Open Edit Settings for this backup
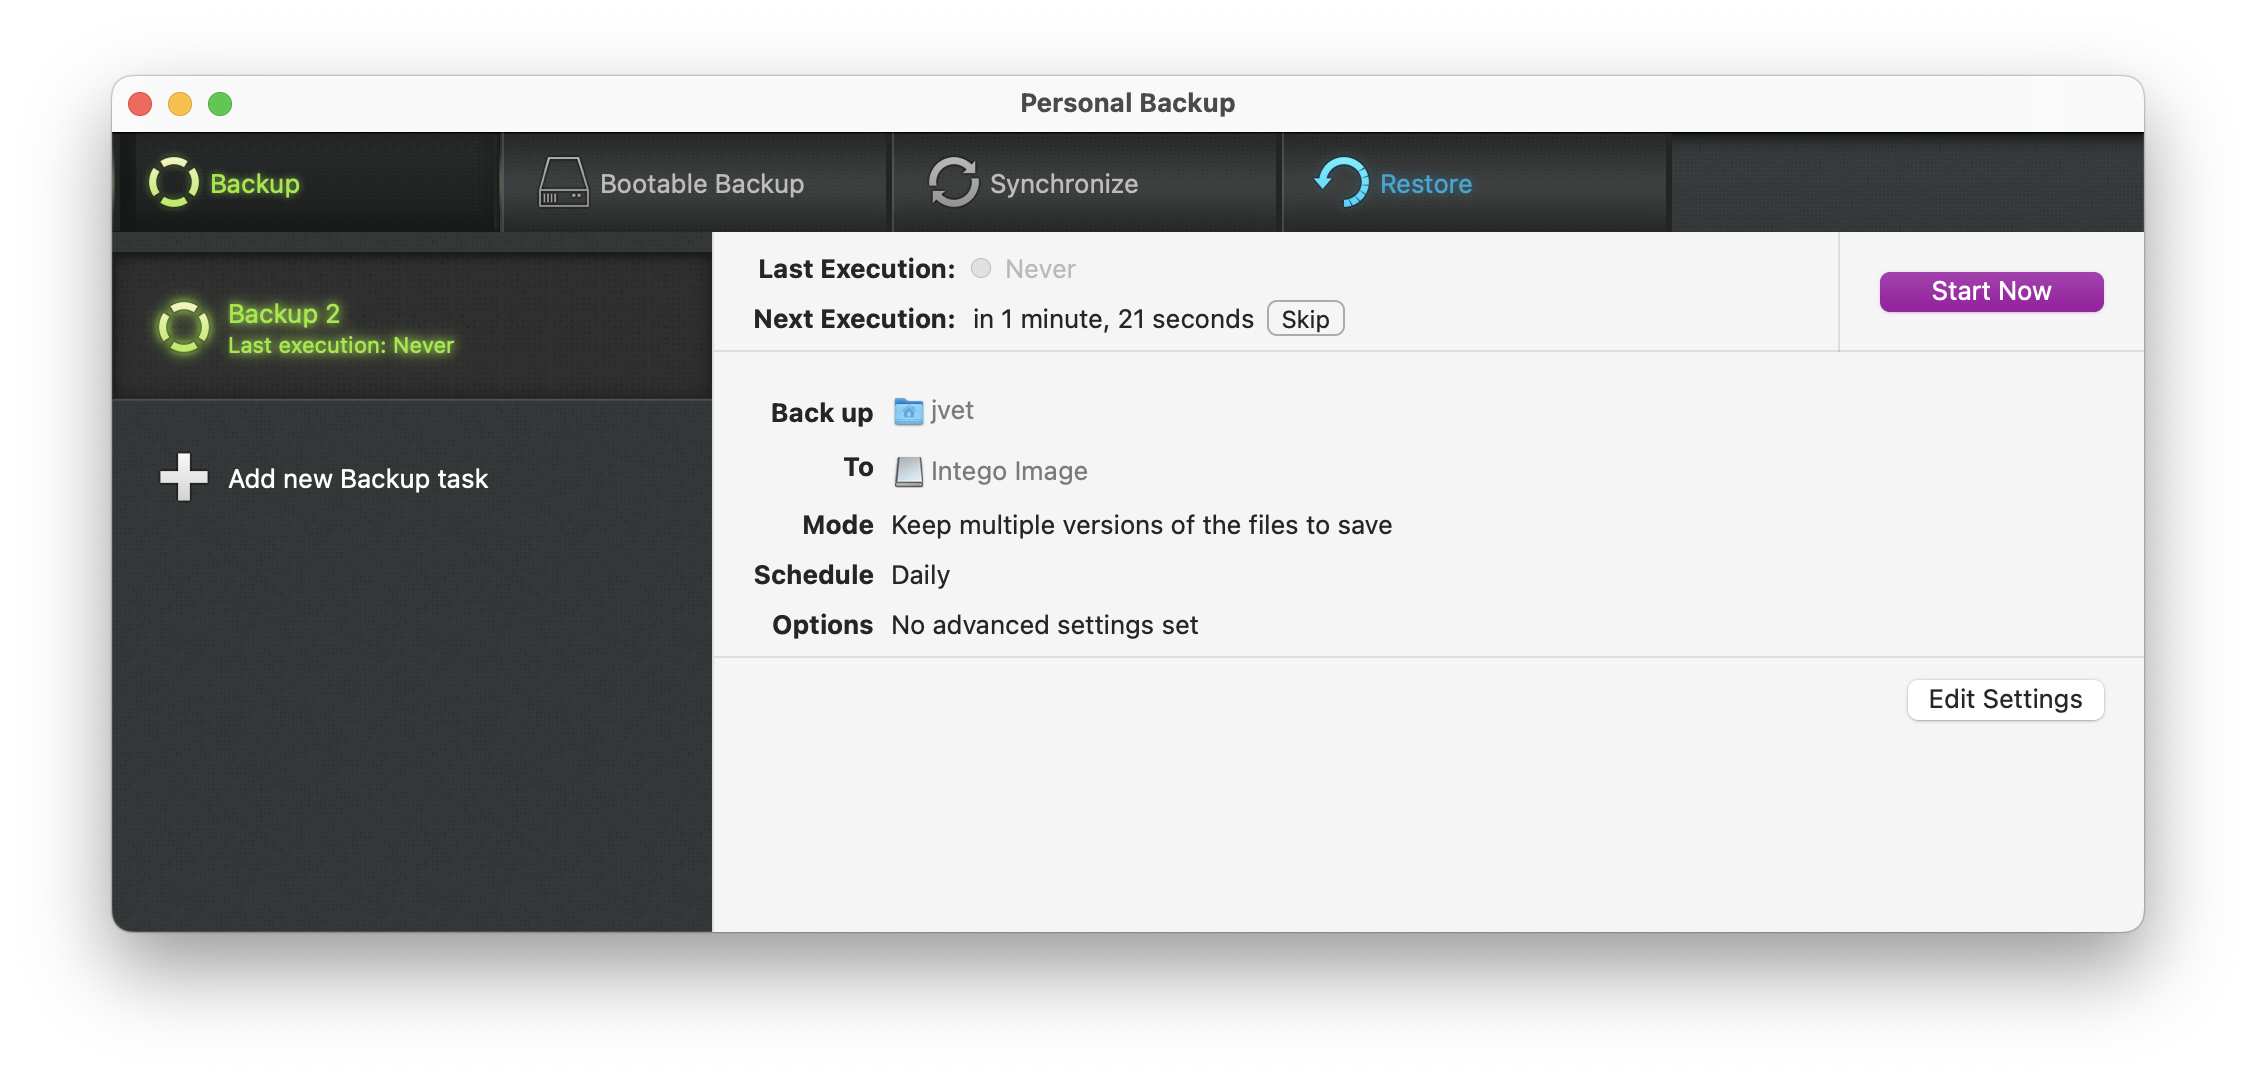Image resolution: width=2256 pixels, height=1080 pixels. (2005, 699)
